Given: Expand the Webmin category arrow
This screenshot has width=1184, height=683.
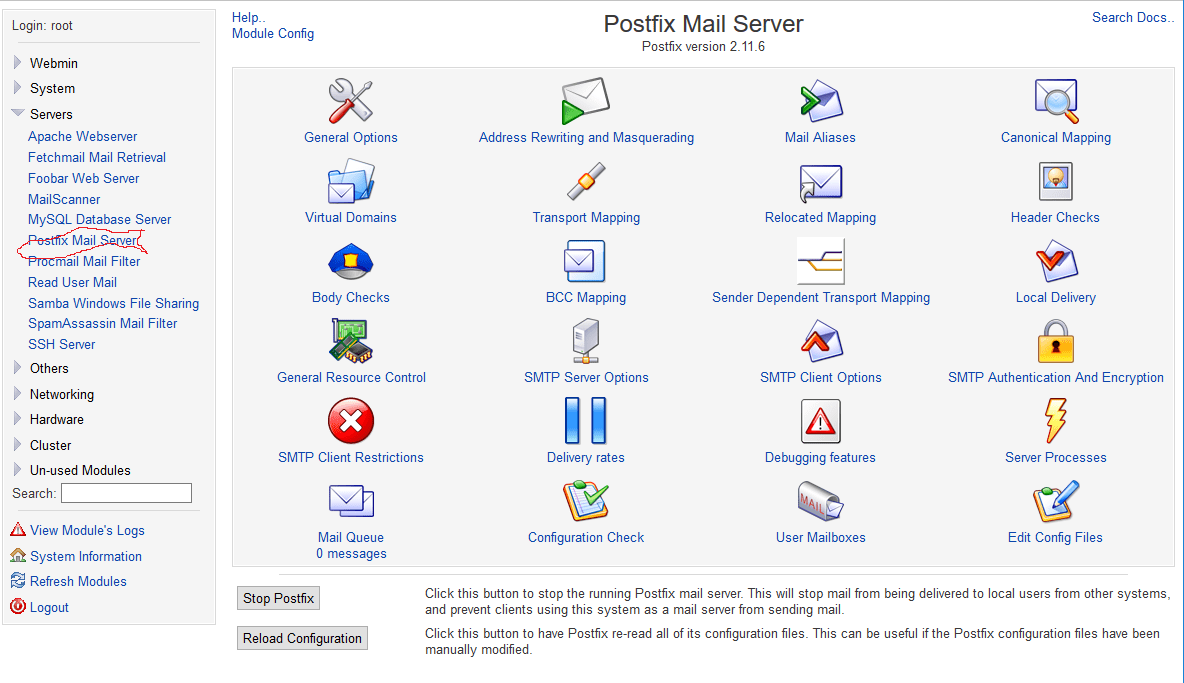Looking at the screenshot, I should pyautogui.click(x=17, y=63).
